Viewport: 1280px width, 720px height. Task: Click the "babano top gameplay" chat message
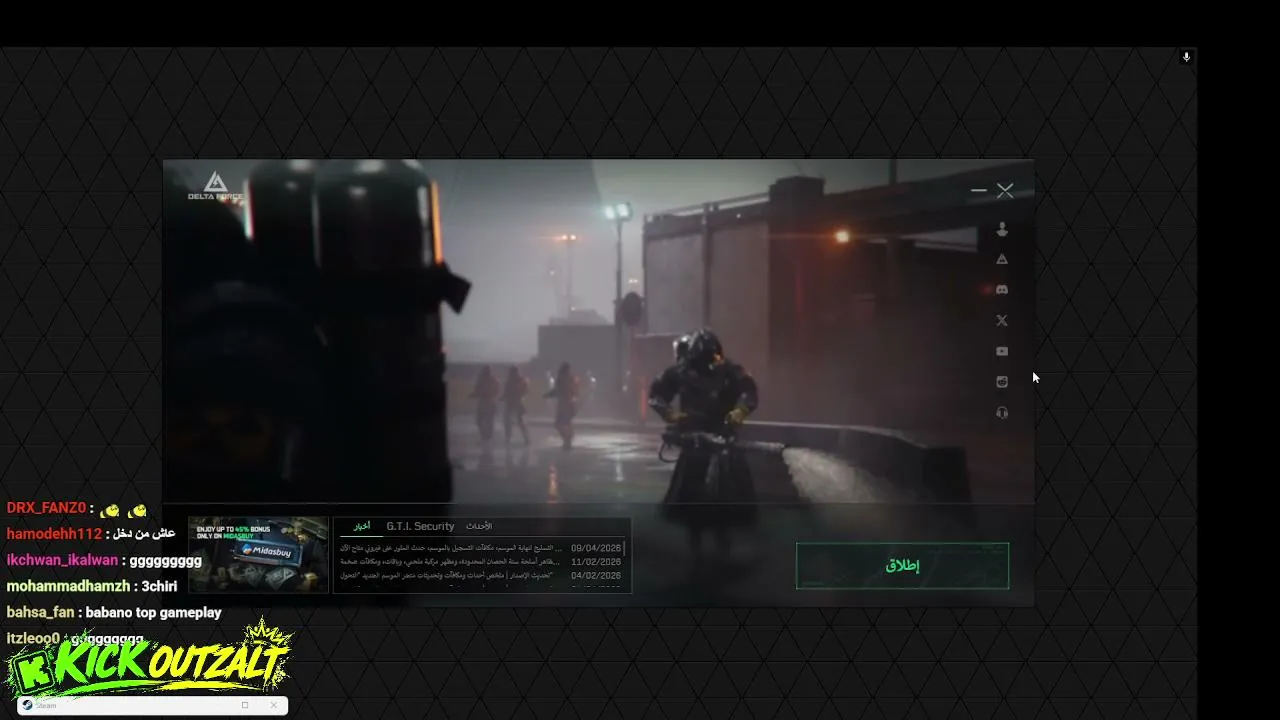154,612
